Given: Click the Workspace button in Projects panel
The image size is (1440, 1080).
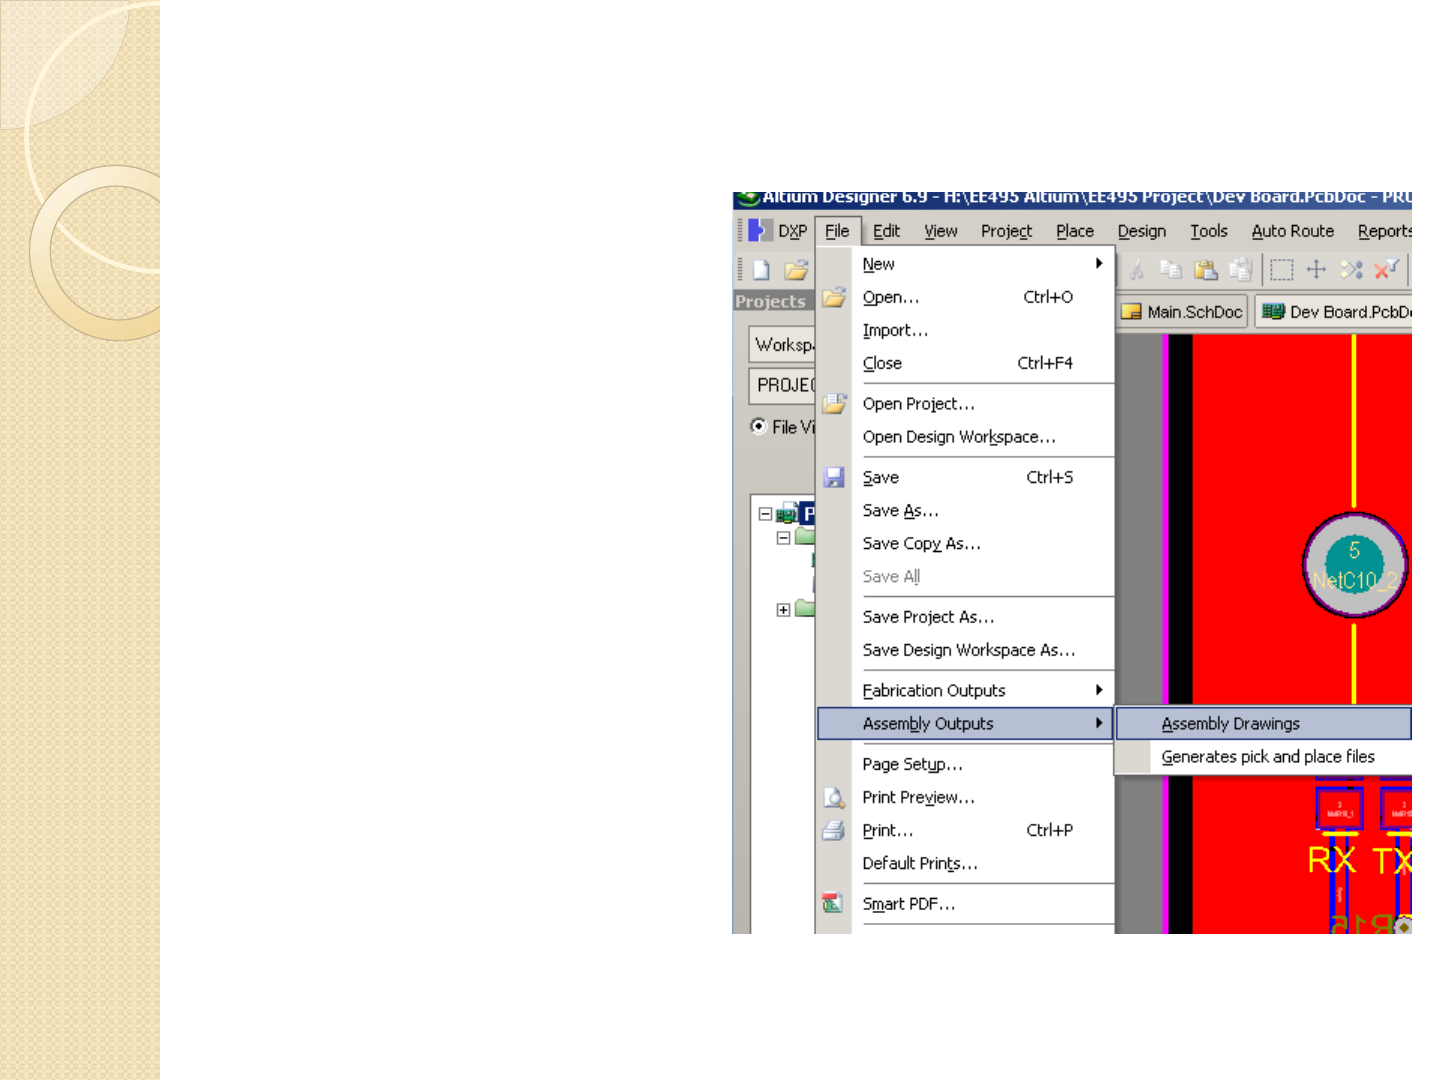Looking at the screenshot, I should point(783,344).
